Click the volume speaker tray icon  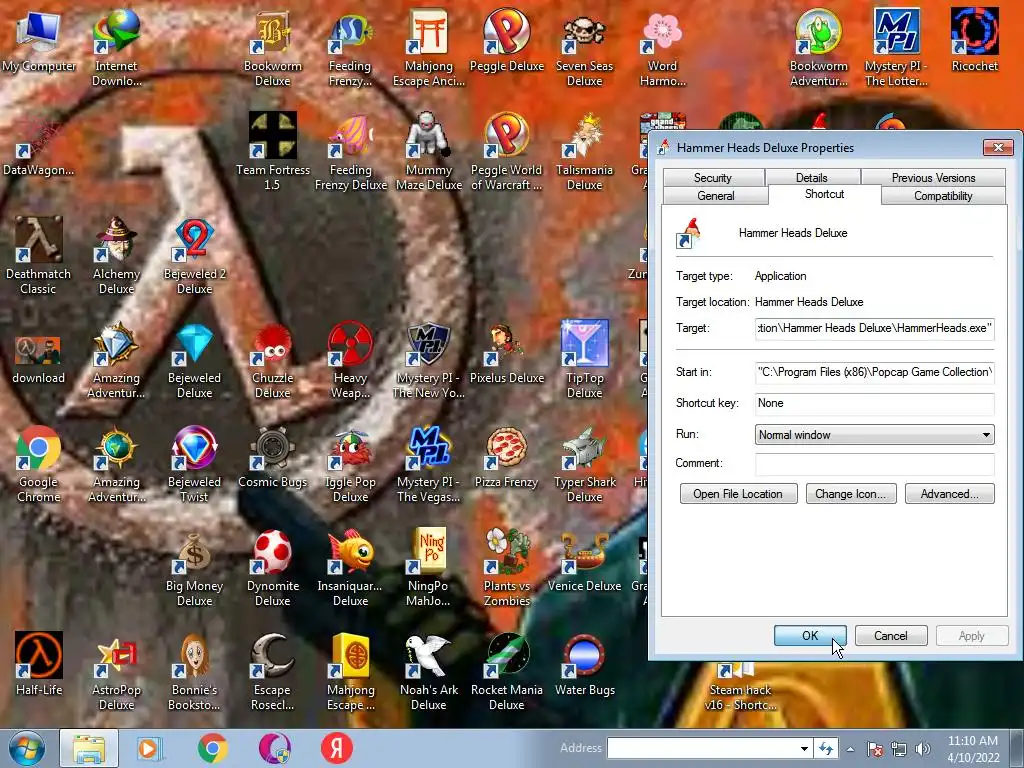coord(923,749)
